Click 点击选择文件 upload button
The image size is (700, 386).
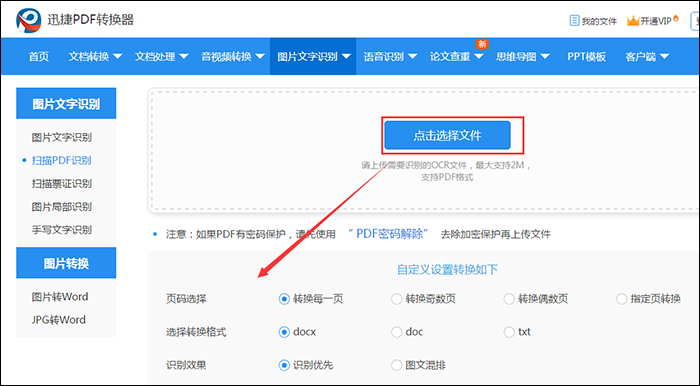[447, 135]
